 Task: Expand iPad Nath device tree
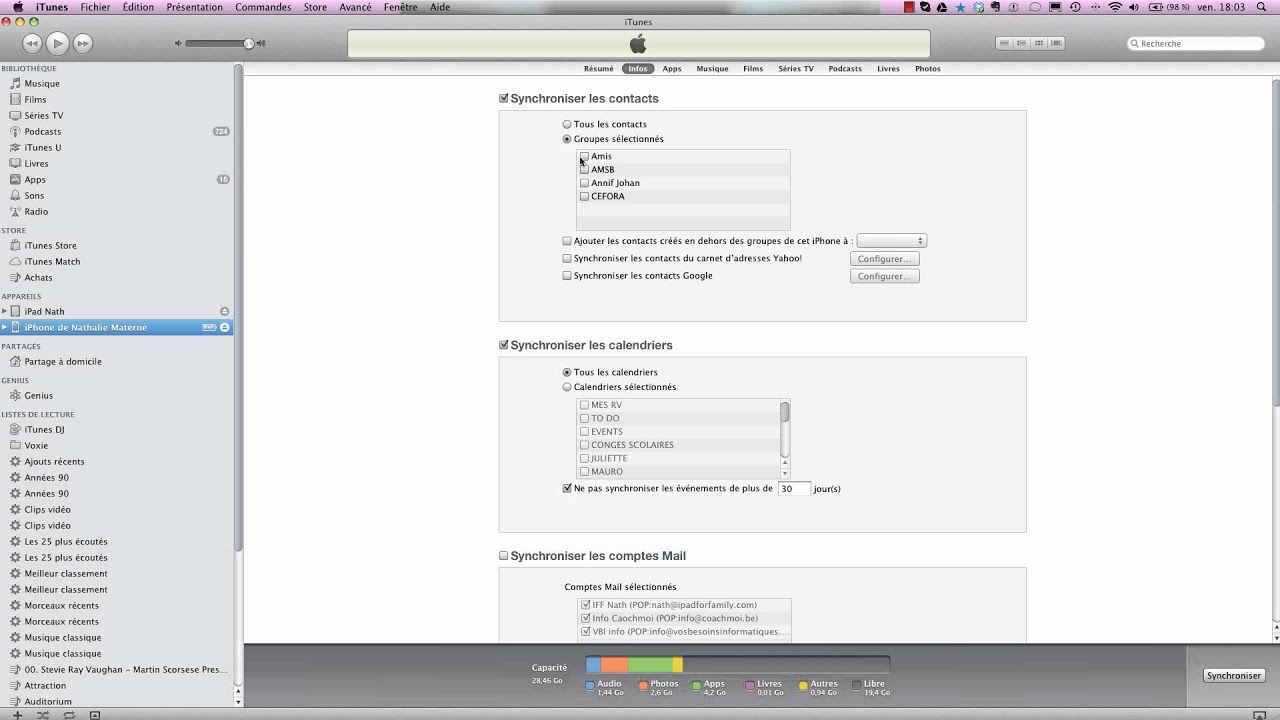pos(4,311)
